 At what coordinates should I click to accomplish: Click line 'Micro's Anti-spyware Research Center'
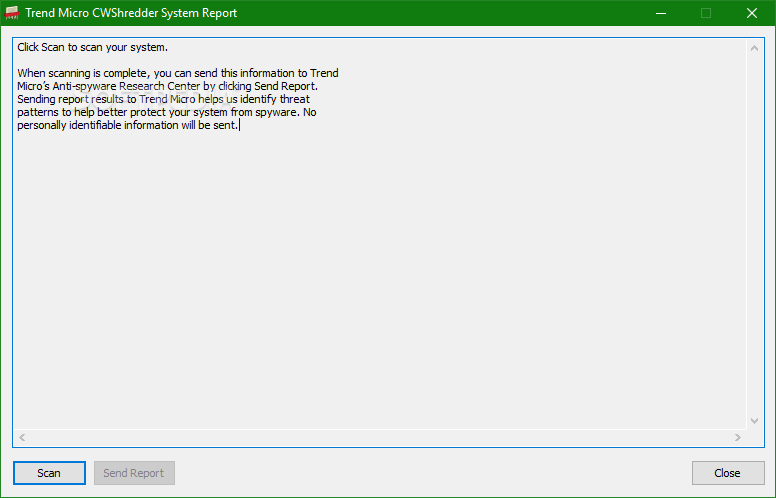tap(167, 86)
